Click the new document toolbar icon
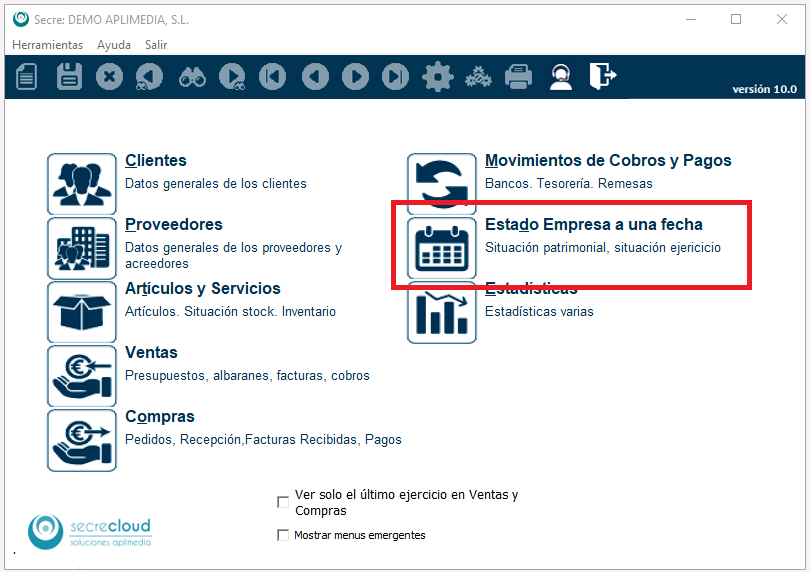 (x=27, y=76)
